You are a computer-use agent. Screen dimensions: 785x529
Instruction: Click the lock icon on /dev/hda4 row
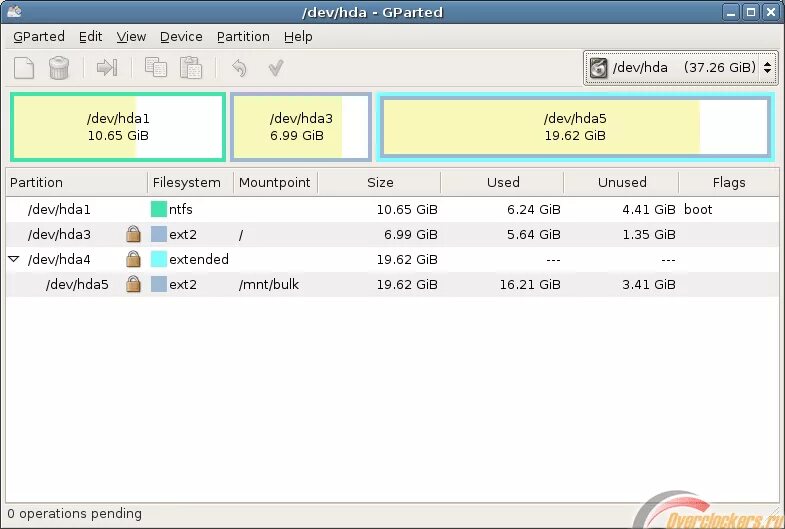point(133,259)
